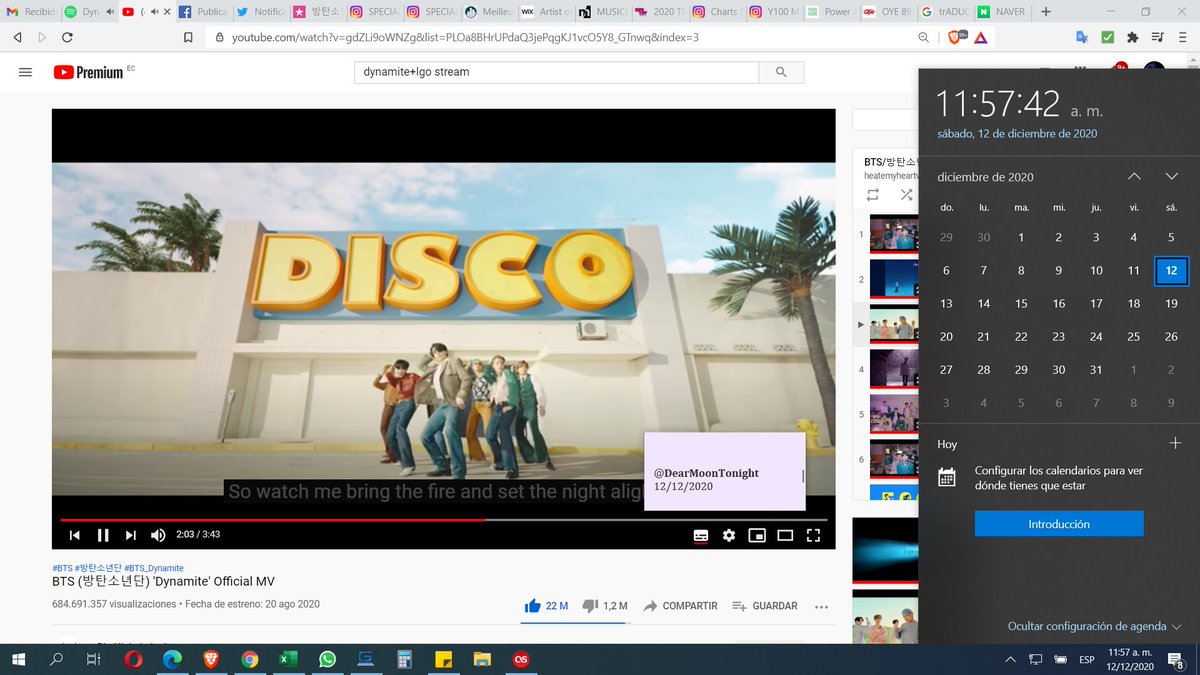Share the video via COMPARTIR
Screen dimensions: 1200x675
click(680, 606)
